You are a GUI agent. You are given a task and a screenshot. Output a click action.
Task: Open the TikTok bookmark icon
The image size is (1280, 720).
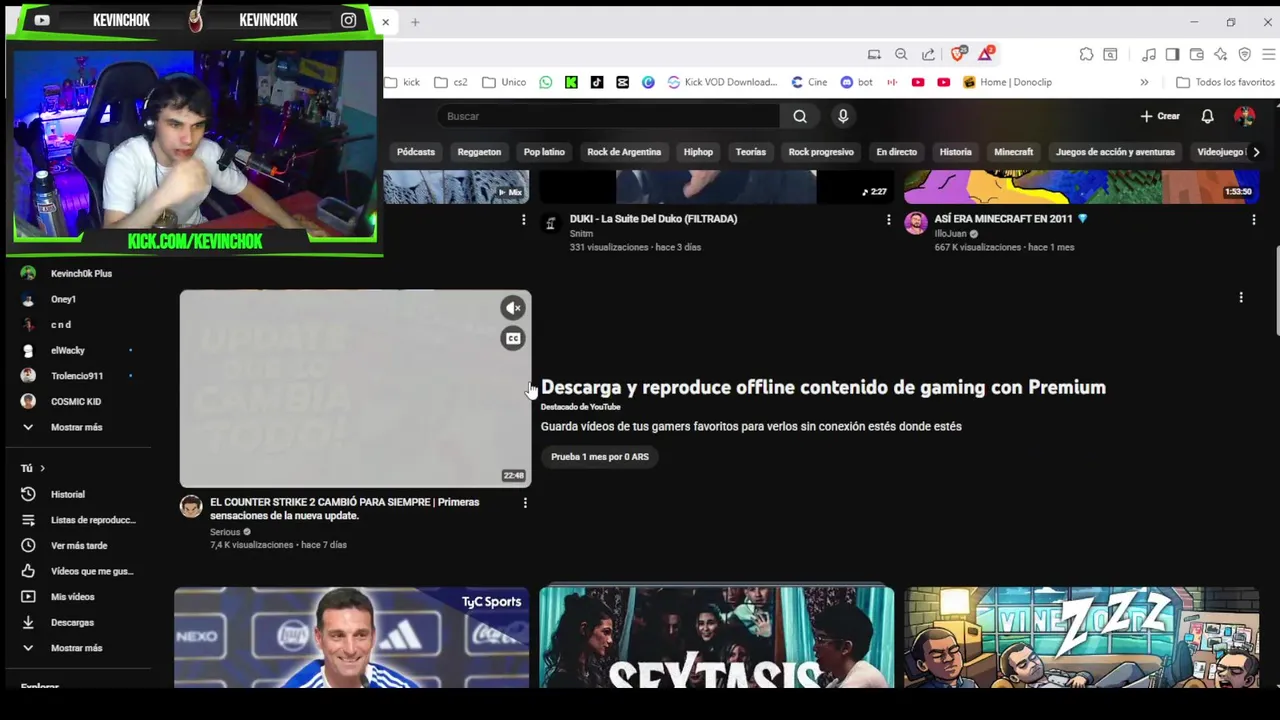tap(597, 82)
